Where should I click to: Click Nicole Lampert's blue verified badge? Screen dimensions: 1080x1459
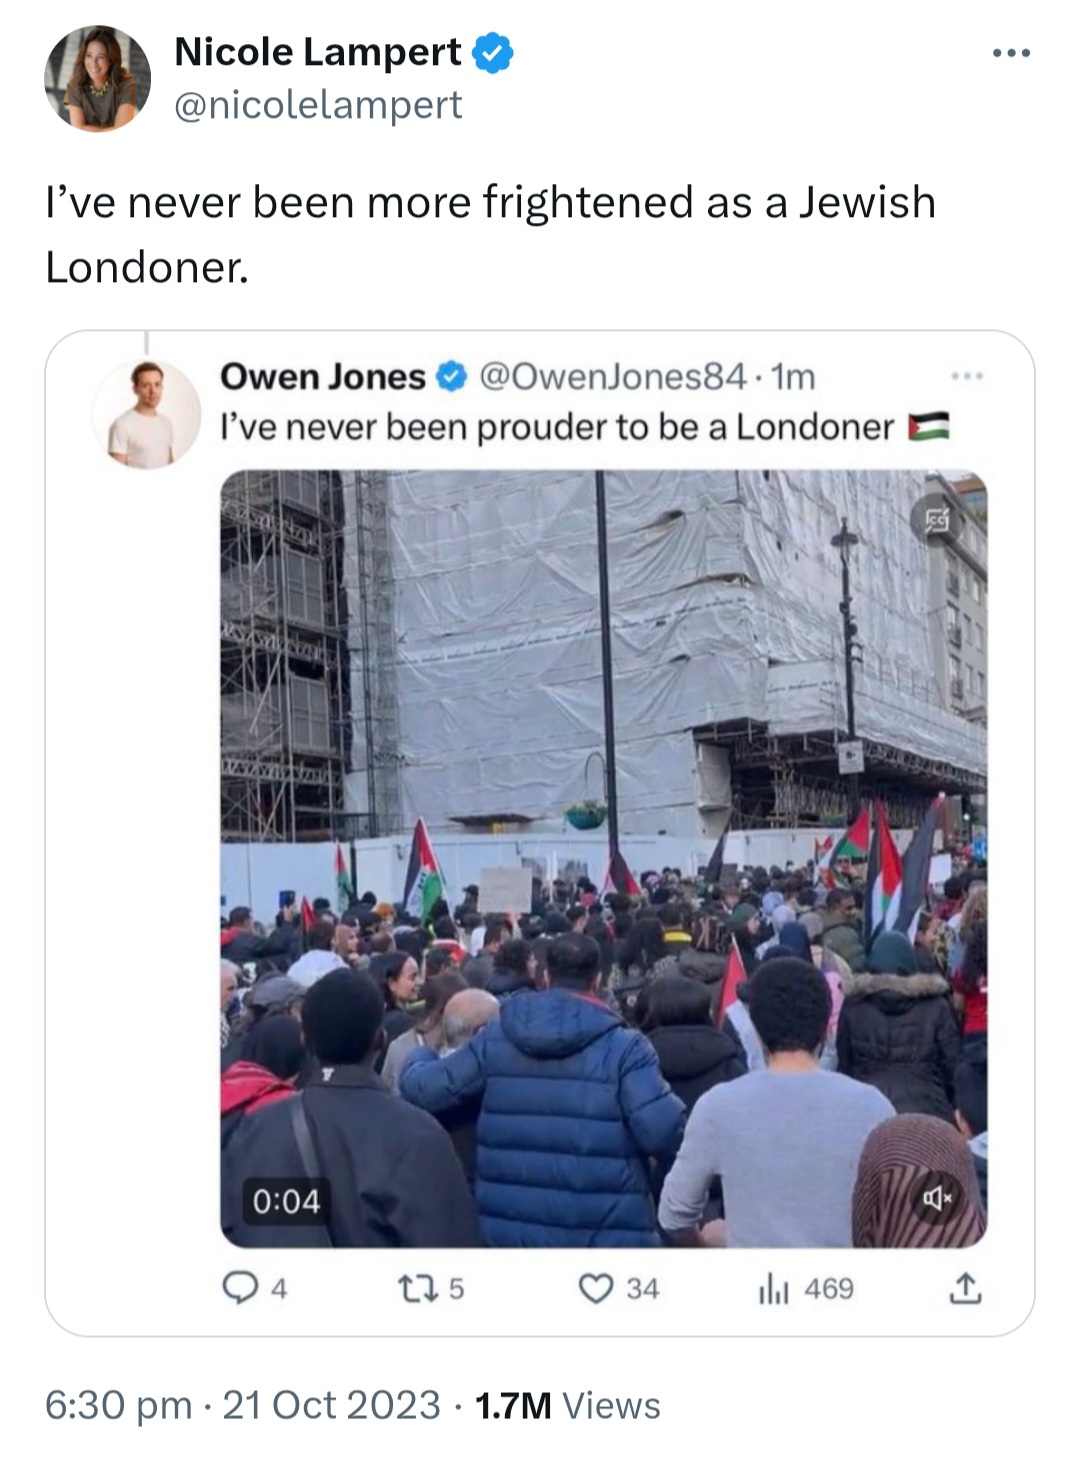492,52
